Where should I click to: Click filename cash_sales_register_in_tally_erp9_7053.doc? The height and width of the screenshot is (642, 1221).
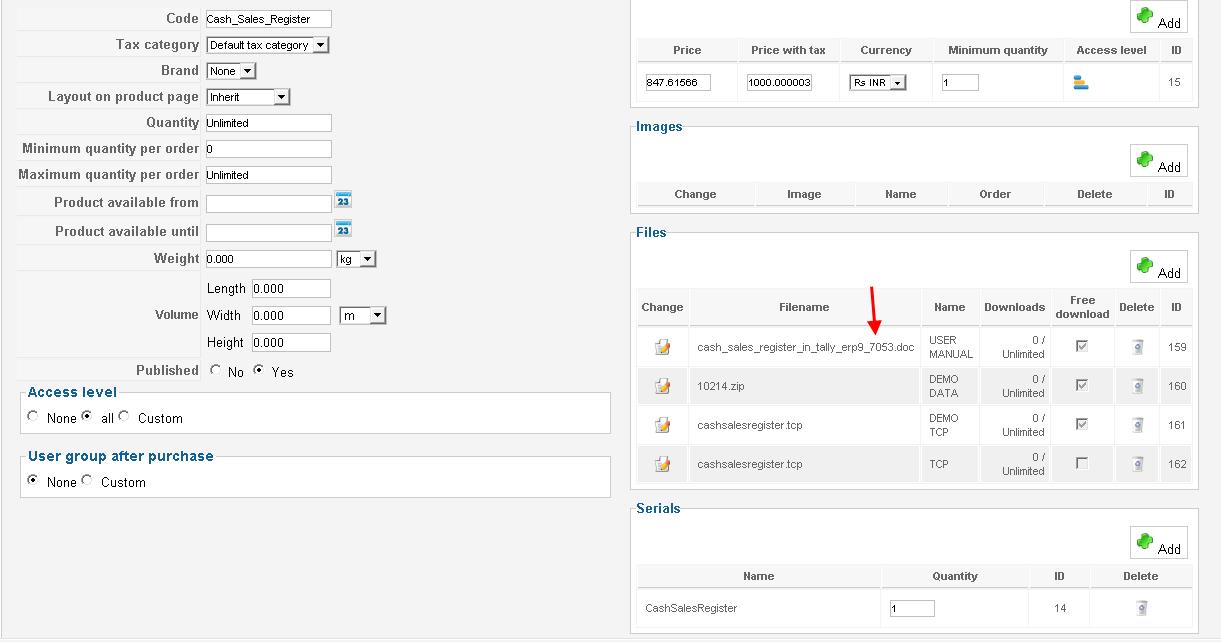(805, 348)
